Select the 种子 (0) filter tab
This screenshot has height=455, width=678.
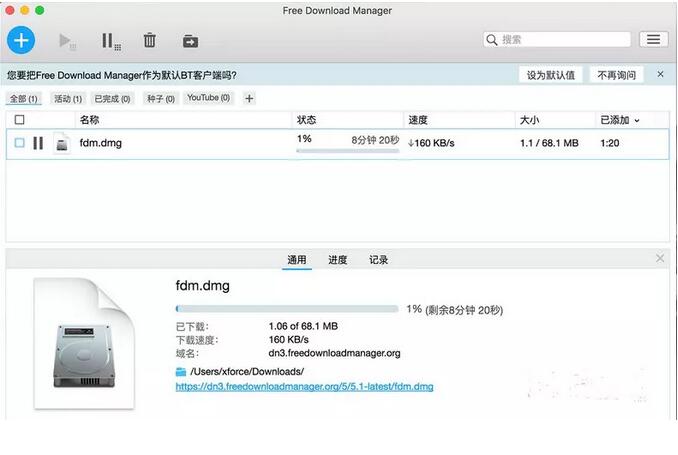point(160,99)
